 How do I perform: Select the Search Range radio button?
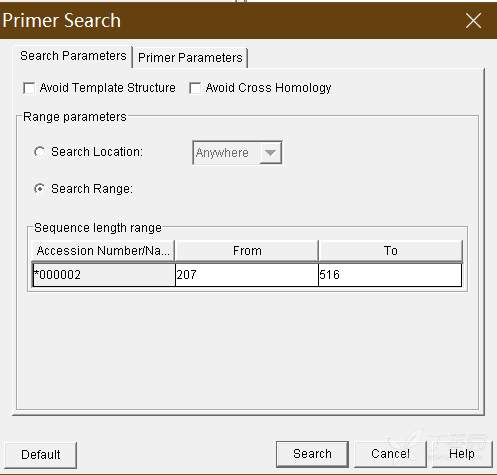tap(39, 189)
